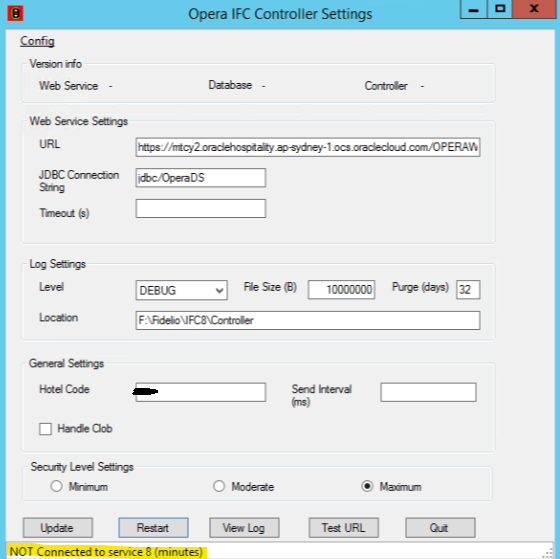Click the Quit button

click(440, 528)
